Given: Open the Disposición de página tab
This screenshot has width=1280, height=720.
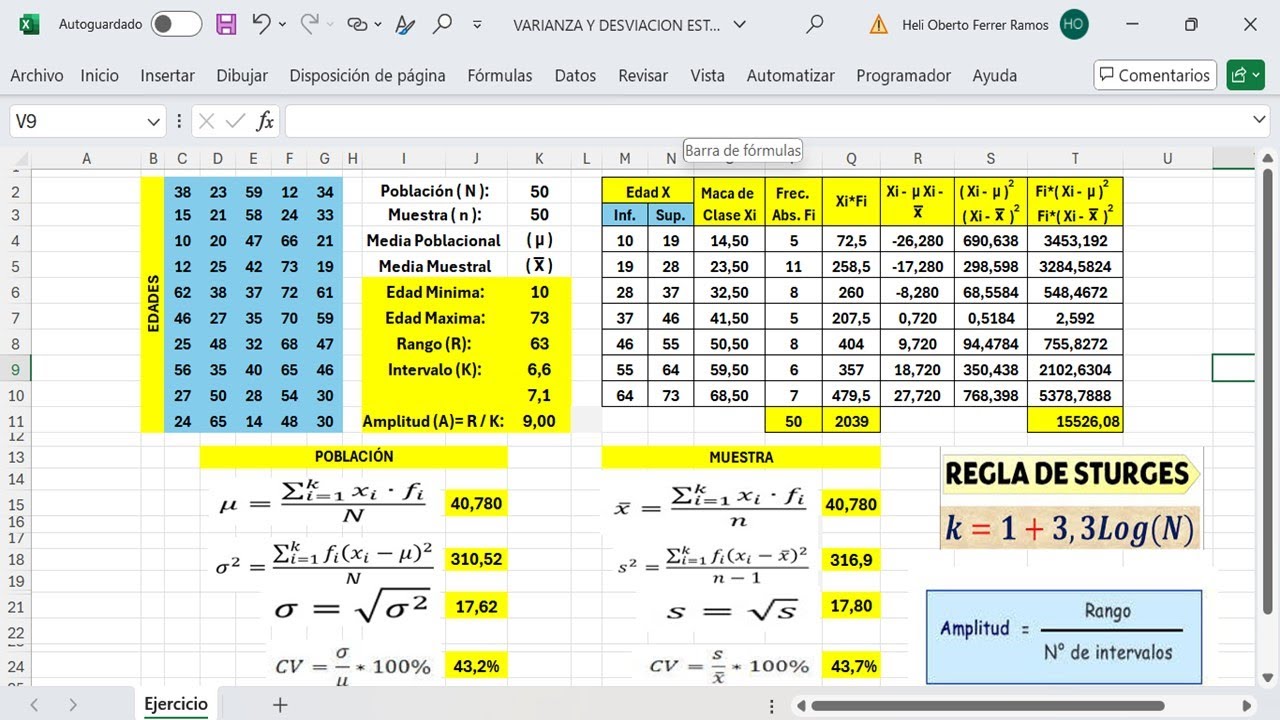Looking at the screenshot, I should click(x=367, y=75).
